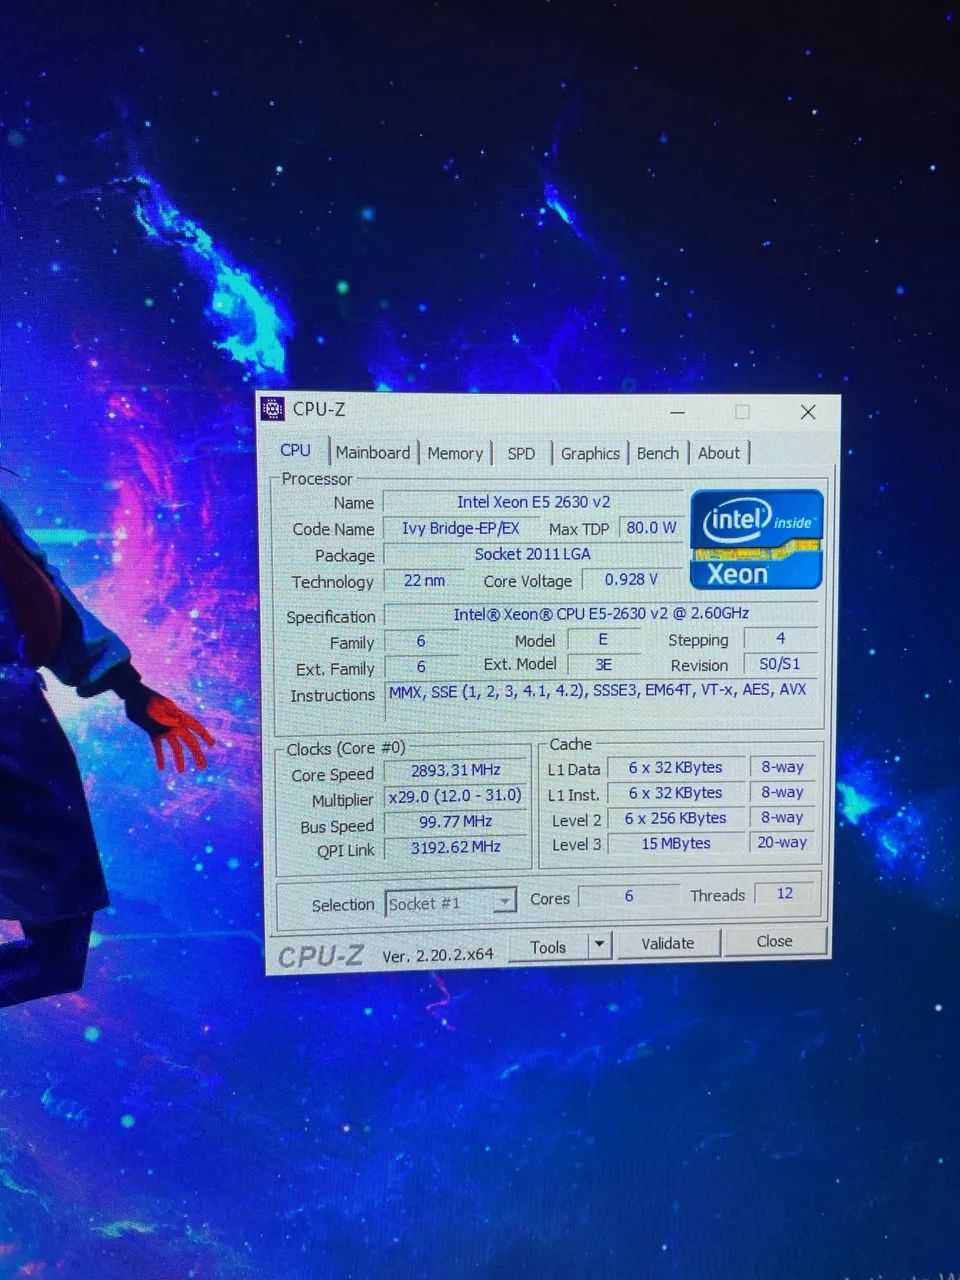Open the Mainboard tab
The height and width of the screenshot is (1280, 960).
click(x=373, y=452)
